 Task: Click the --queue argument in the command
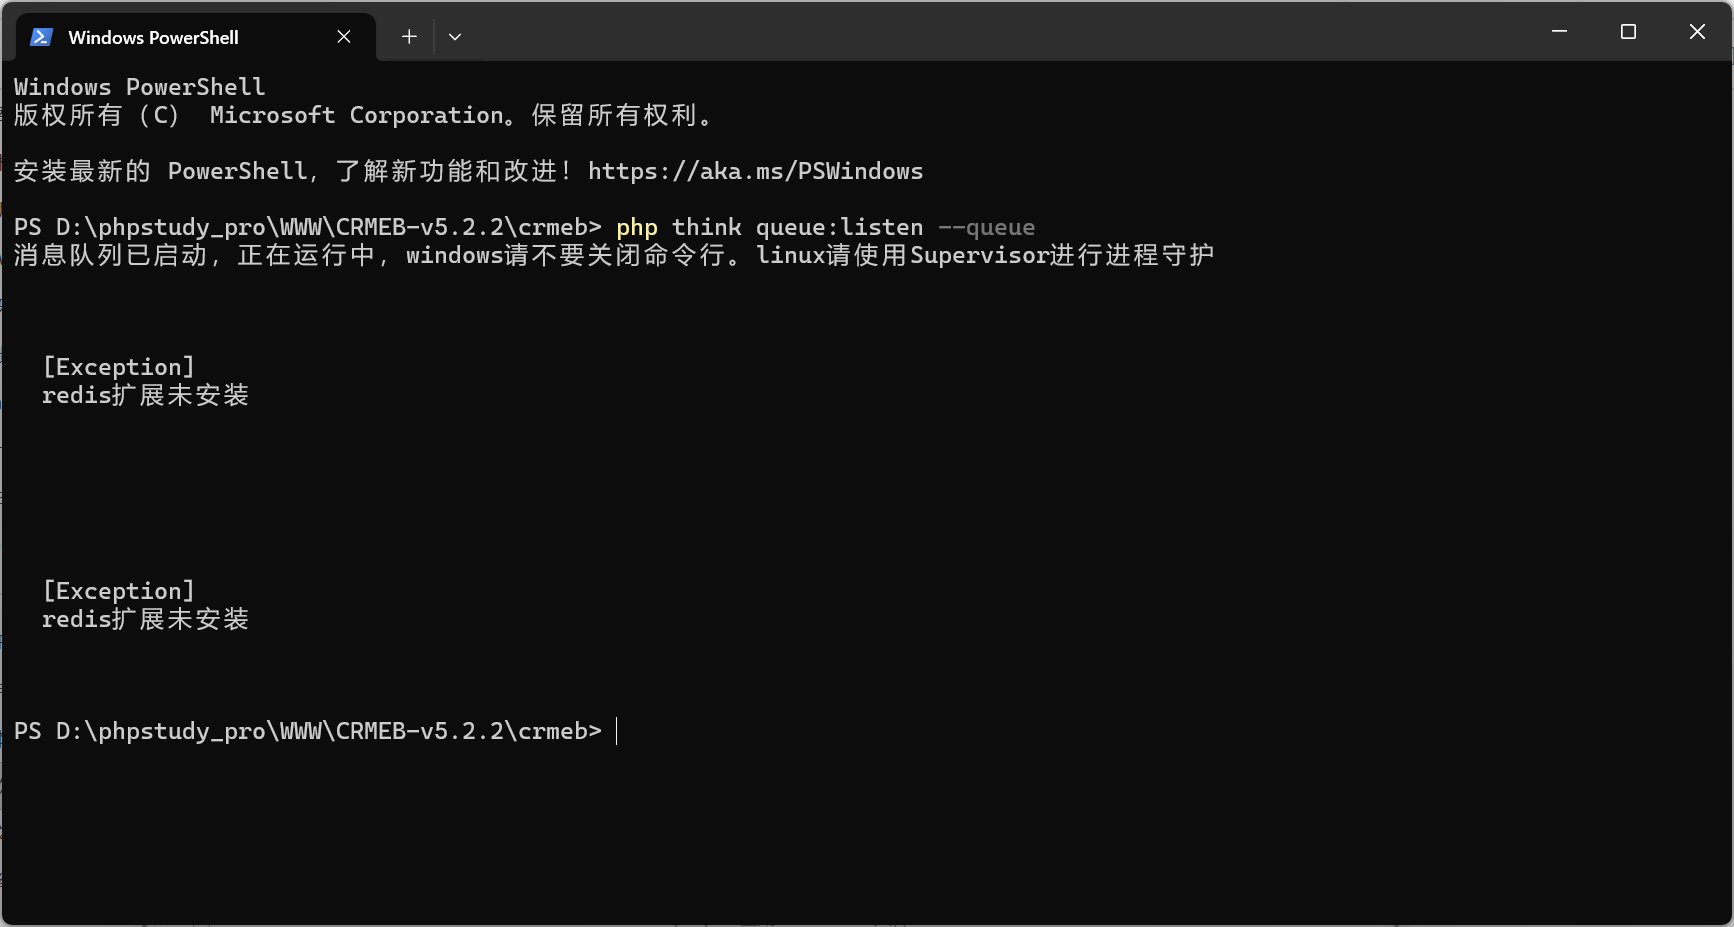[986, 227]
